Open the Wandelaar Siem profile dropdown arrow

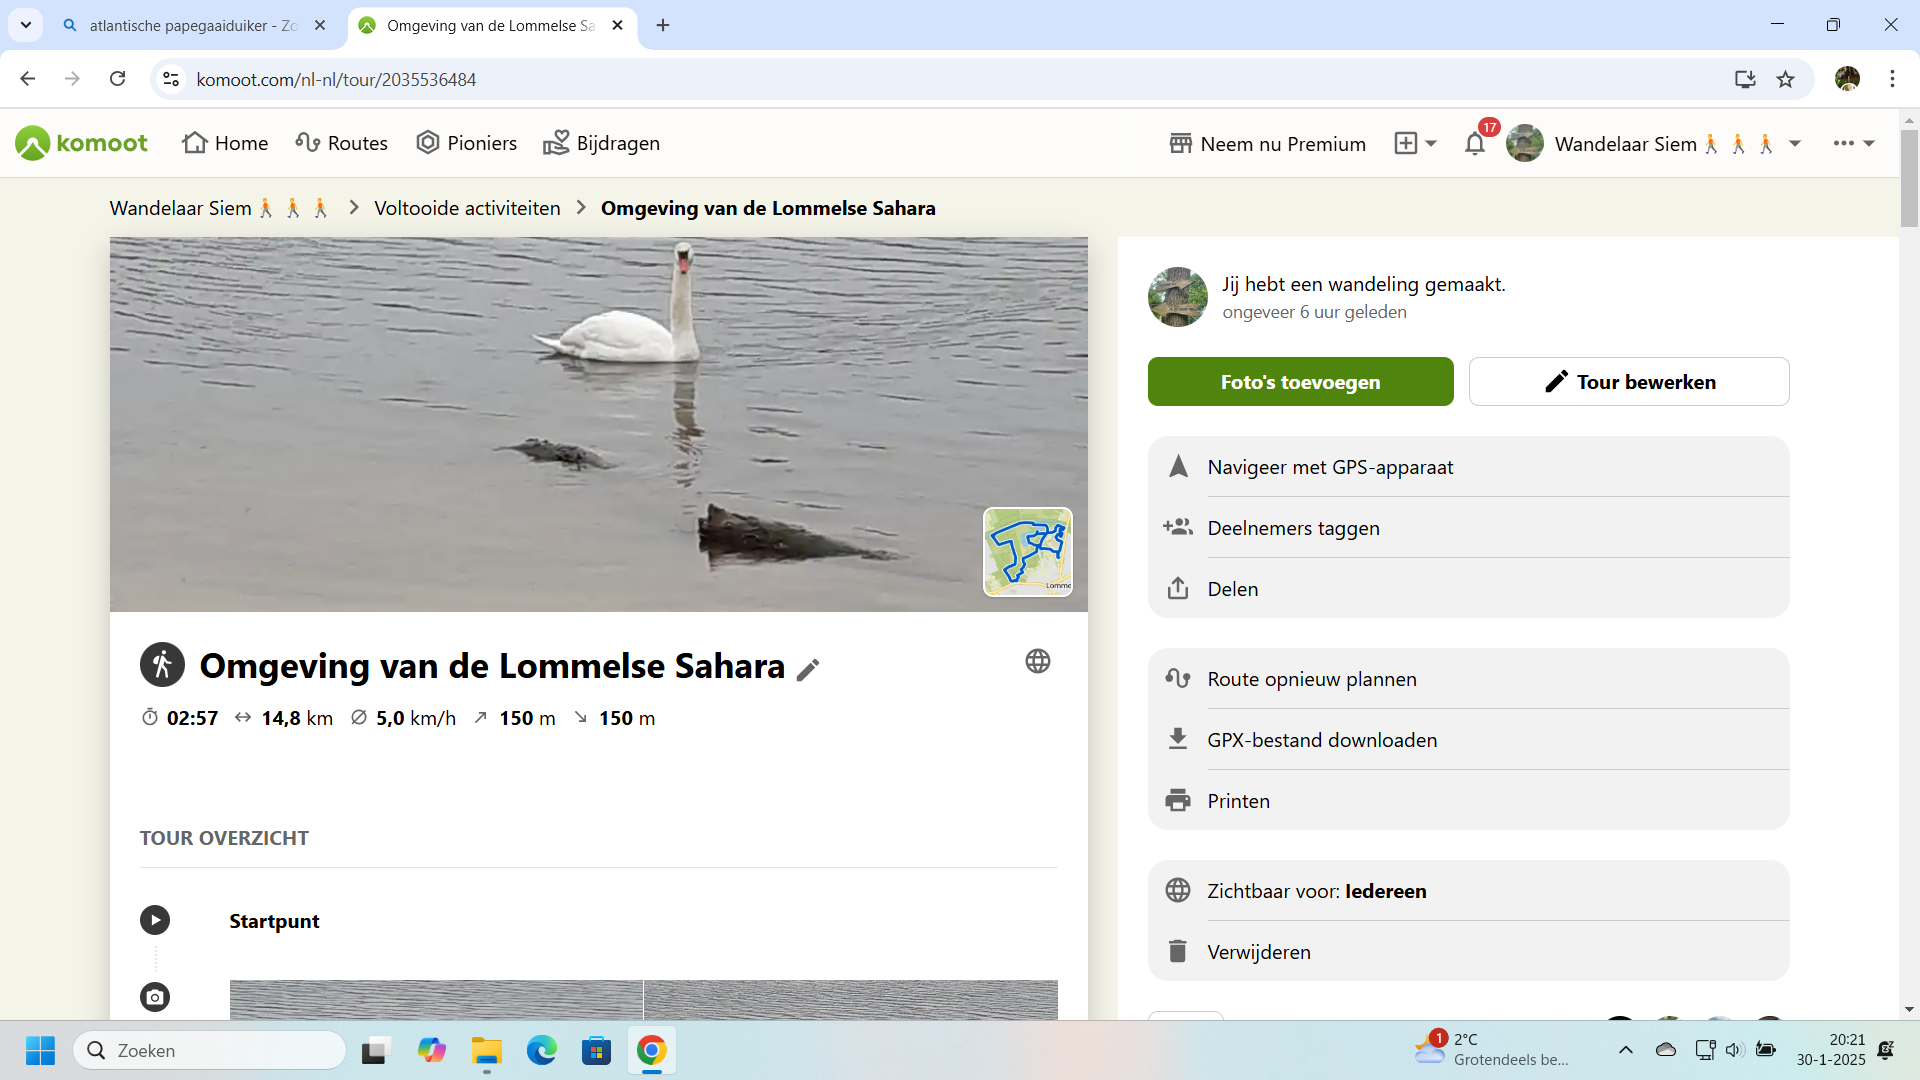[1795, 144]
